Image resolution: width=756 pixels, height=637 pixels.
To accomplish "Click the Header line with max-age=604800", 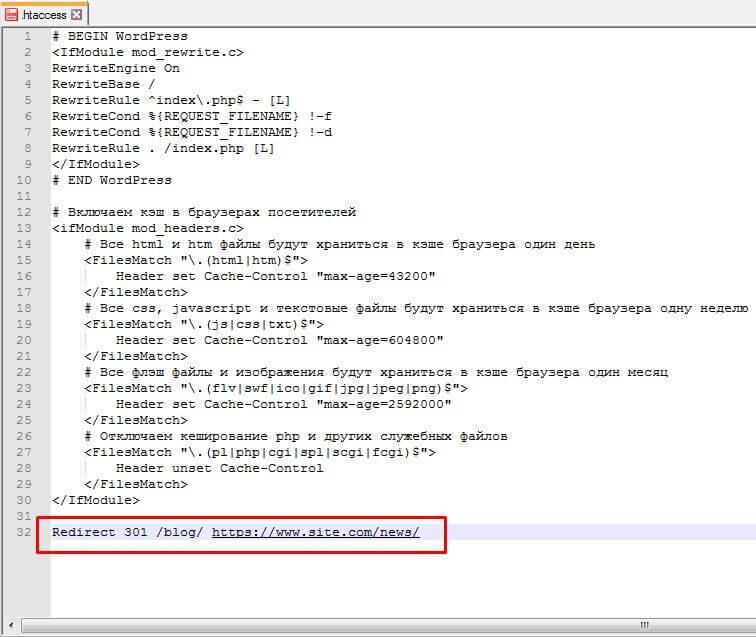I will pos(280,340).
